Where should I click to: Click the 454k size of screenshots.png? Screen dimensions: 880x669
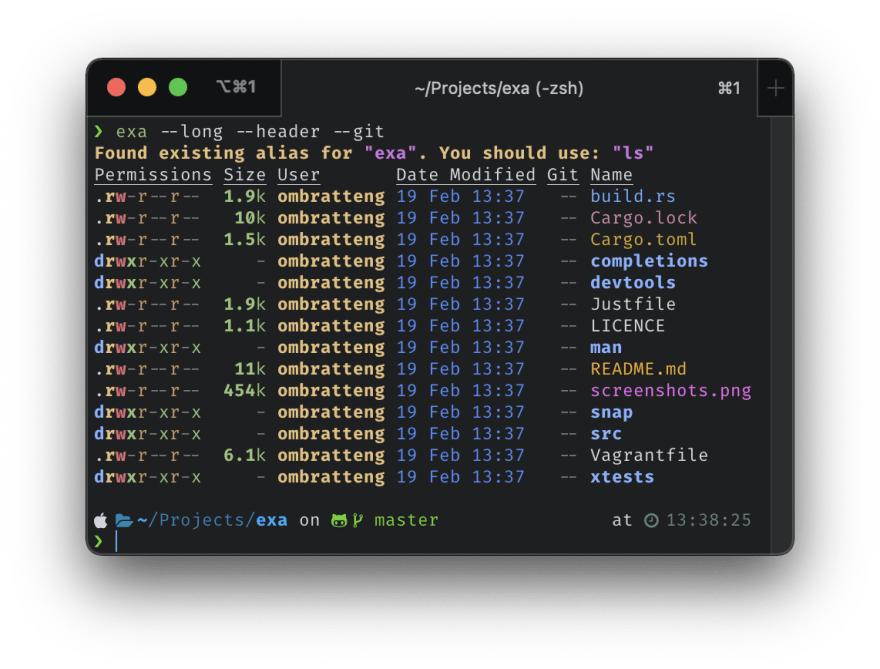[x=245, y=391]
